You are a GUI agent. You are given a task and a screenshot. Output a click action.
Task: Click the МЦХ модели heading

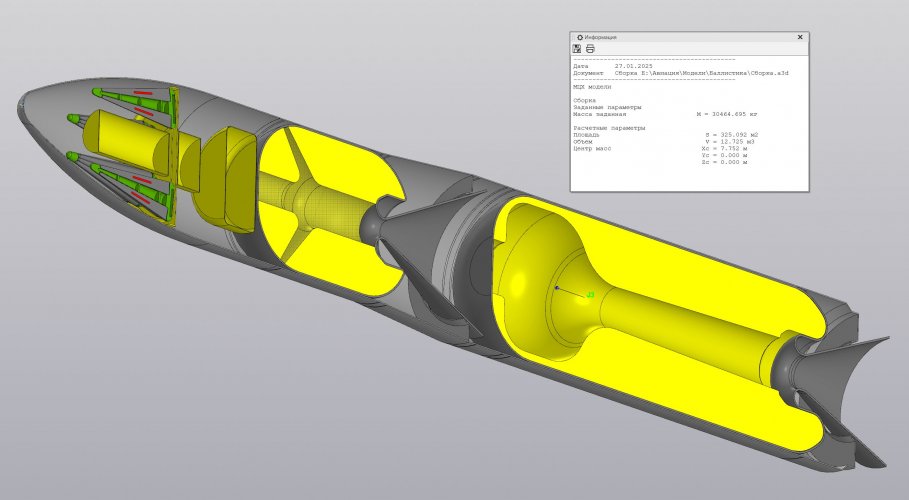pos(592,87)
